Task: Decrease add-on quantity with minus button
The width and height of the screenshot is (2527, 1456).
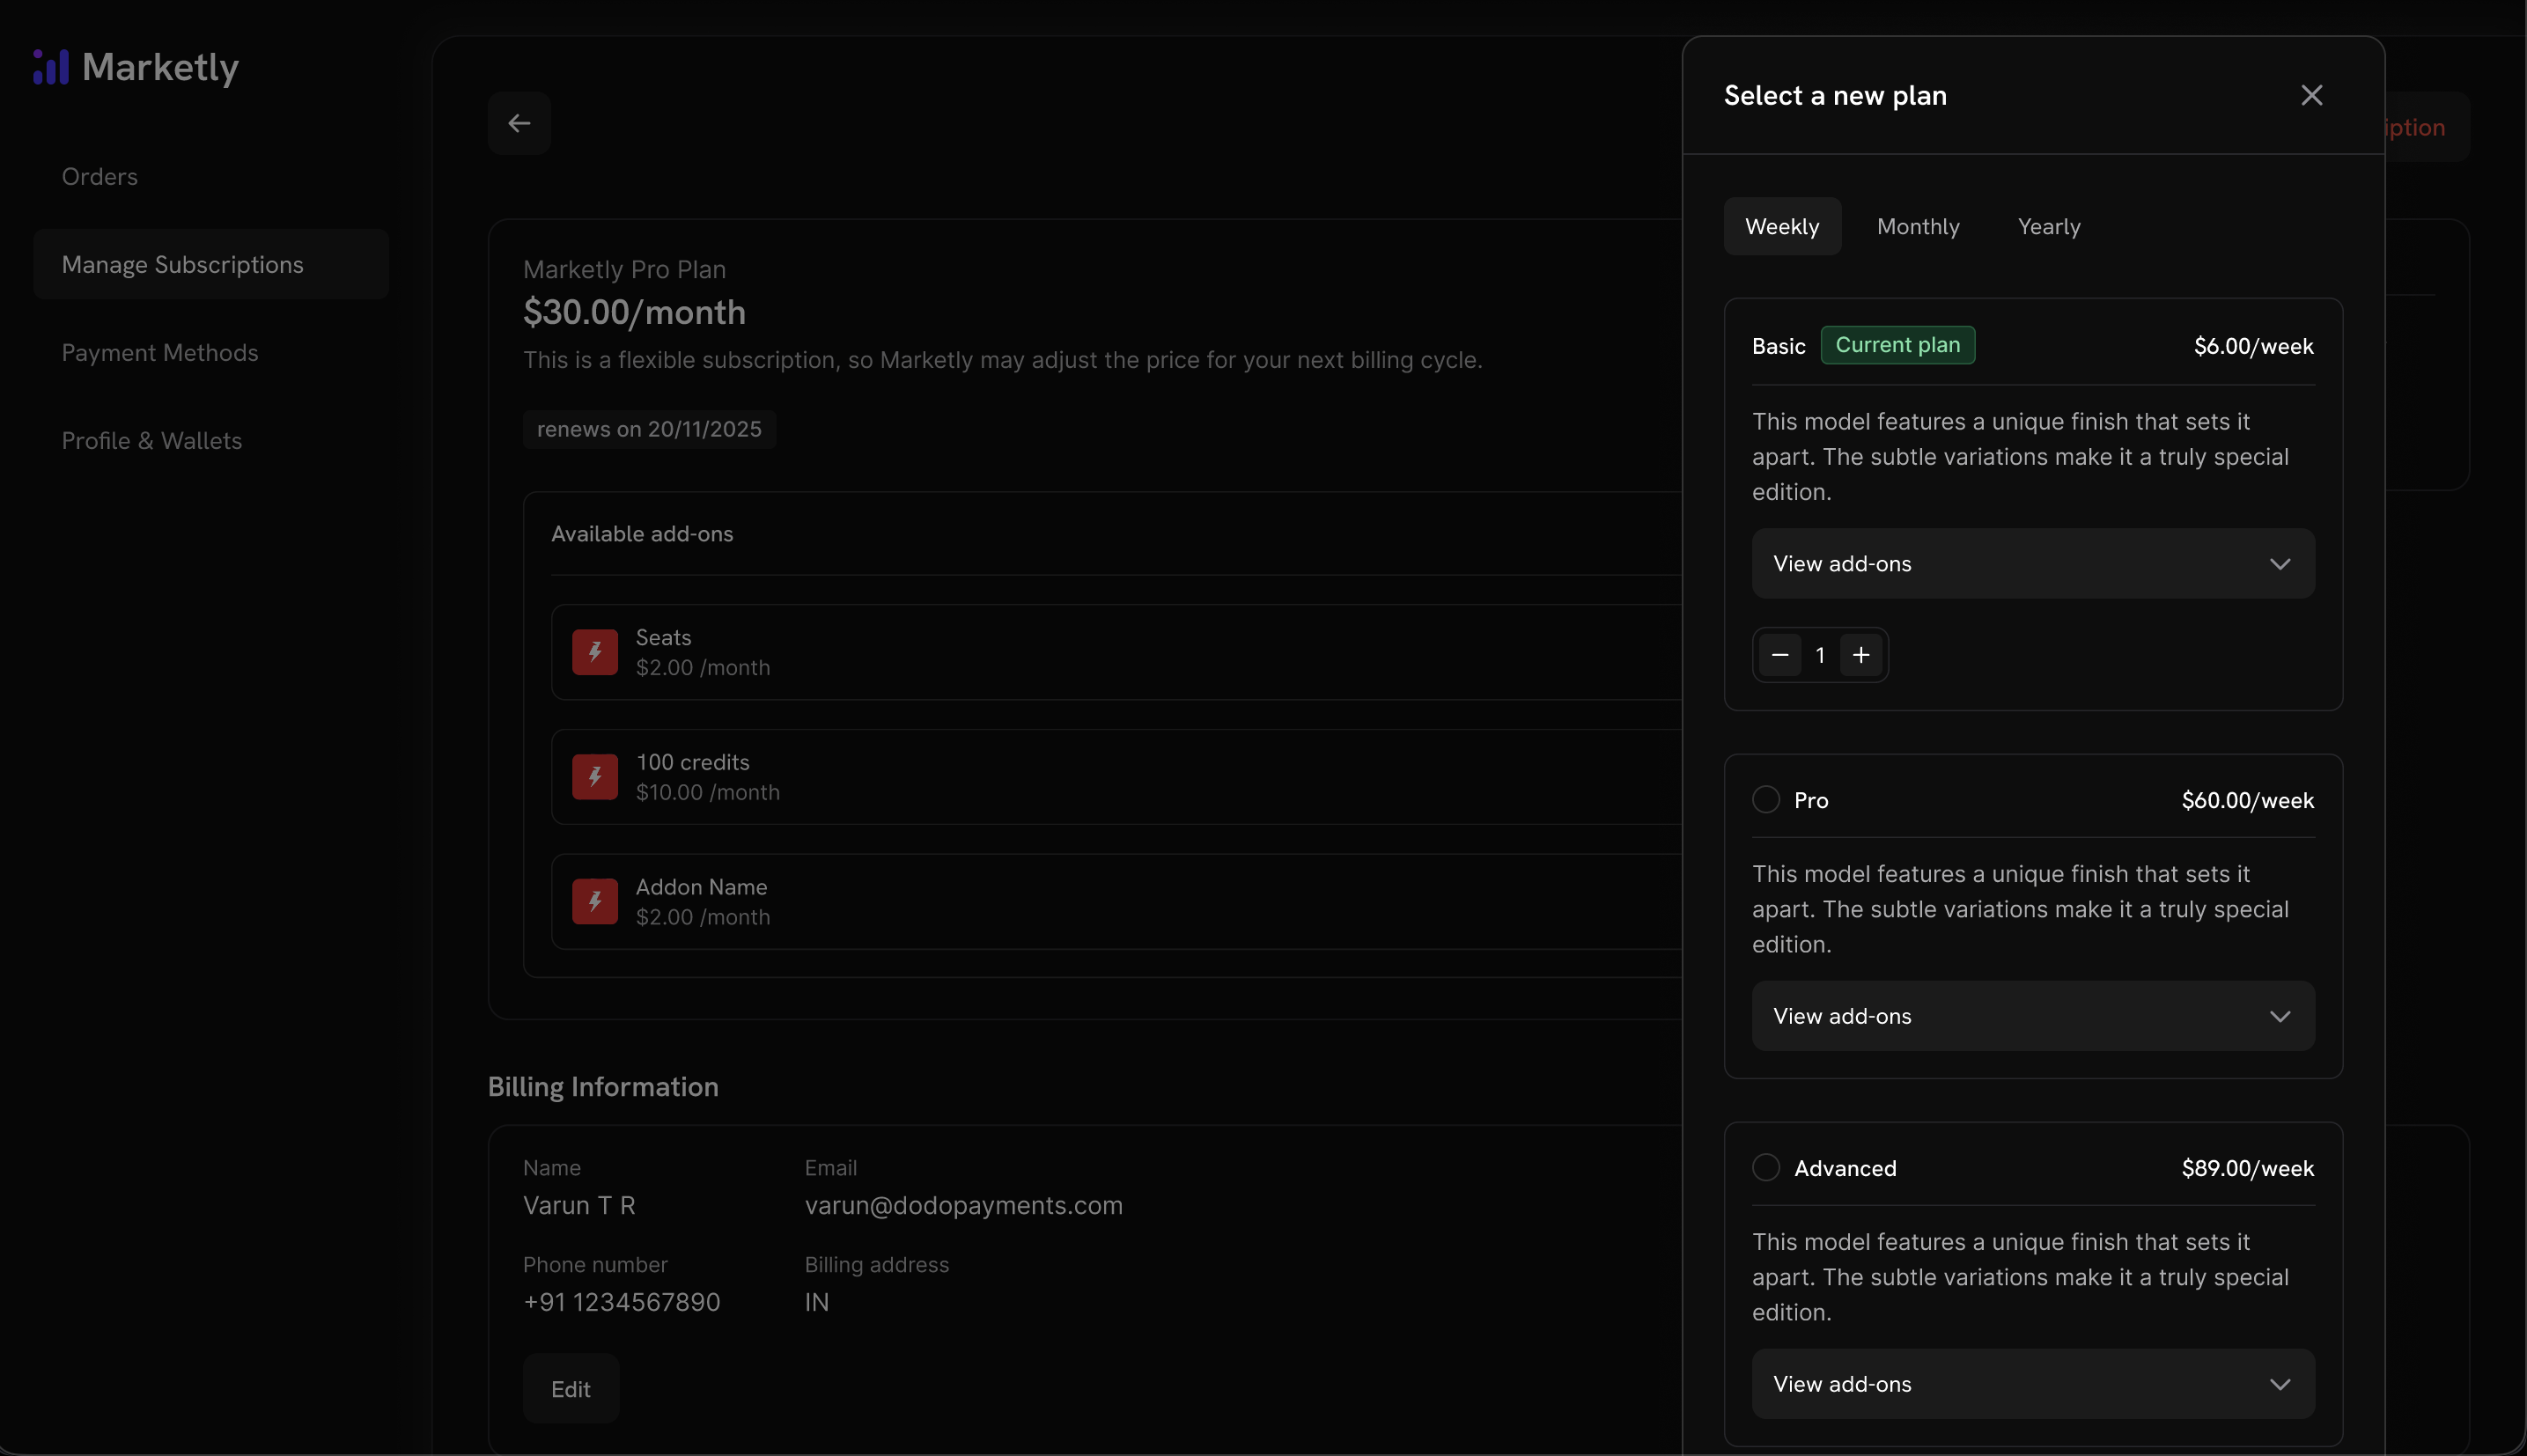Action: click(1779, 654)
